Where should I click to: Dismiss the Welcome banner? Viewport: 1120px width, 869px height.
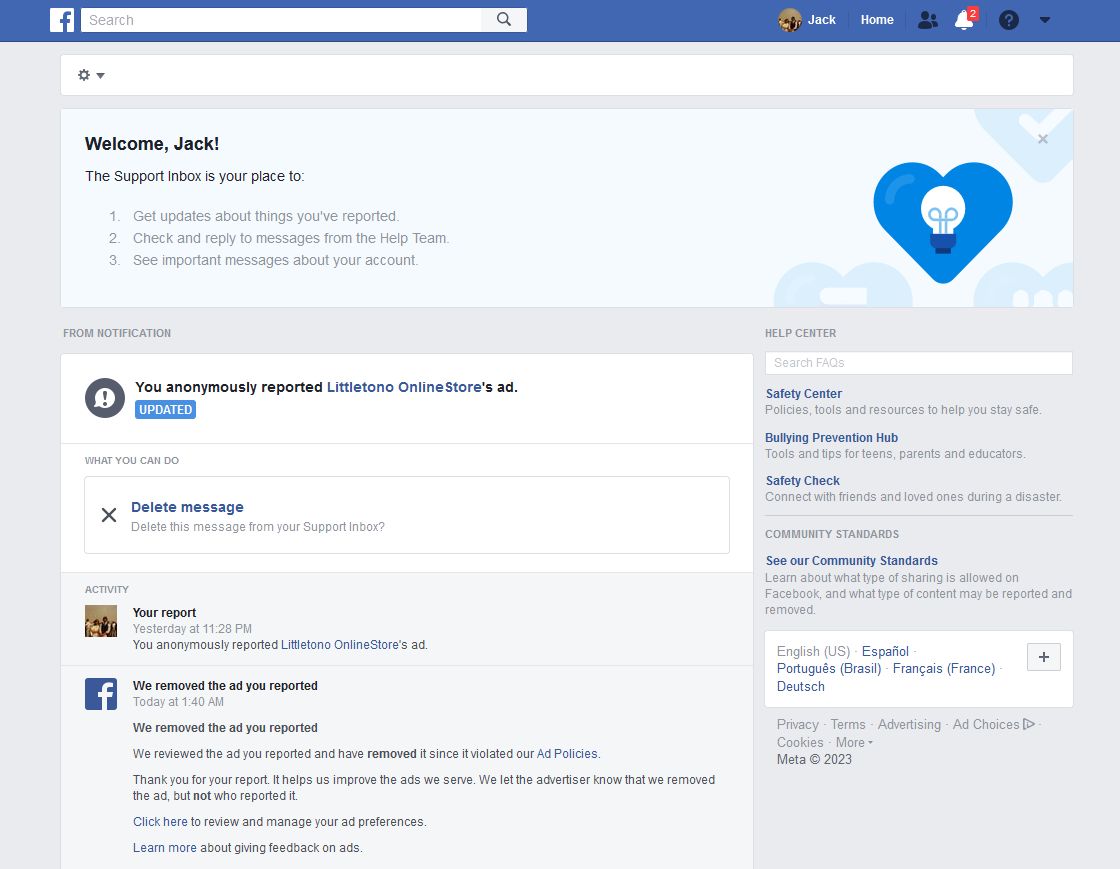1043,139
